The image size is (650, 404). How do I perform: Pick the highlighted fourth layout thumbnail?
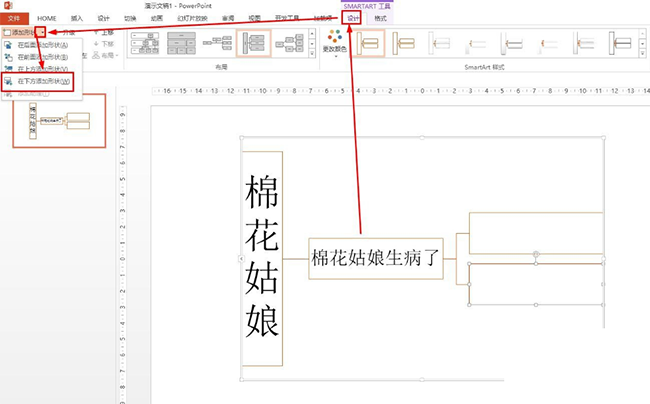point(253,43)
